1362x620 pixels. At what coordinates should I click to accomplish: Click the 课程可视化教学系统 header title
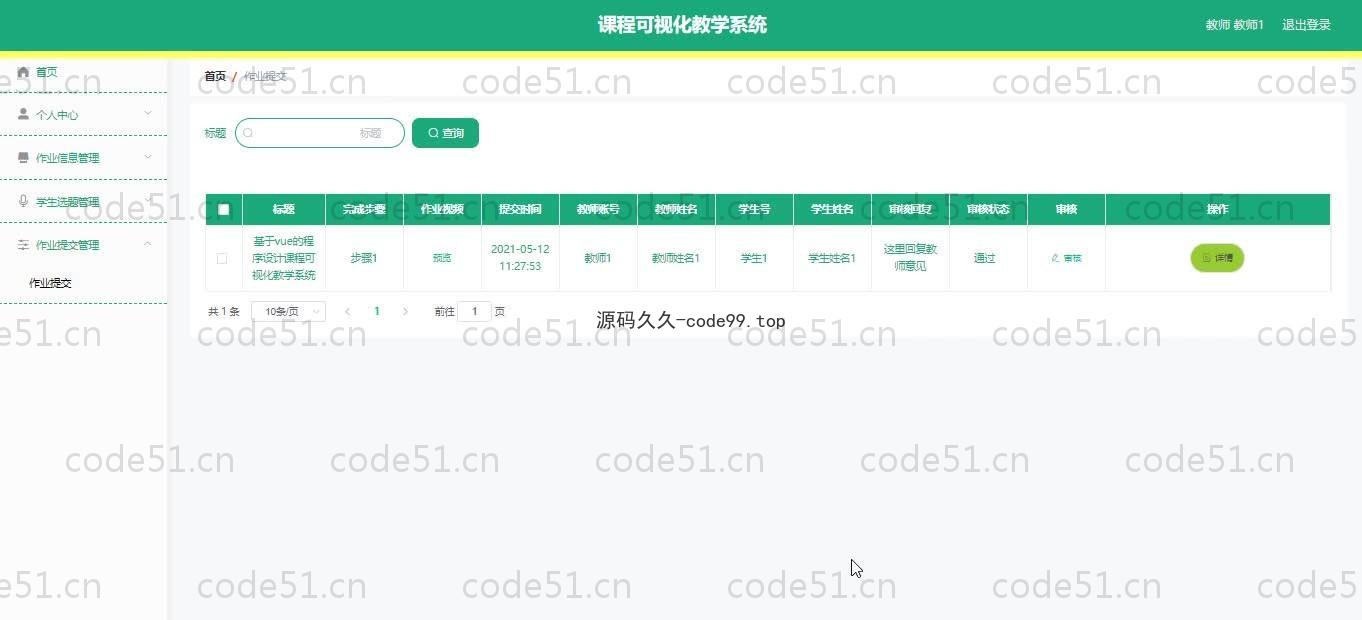pos(682,25)
